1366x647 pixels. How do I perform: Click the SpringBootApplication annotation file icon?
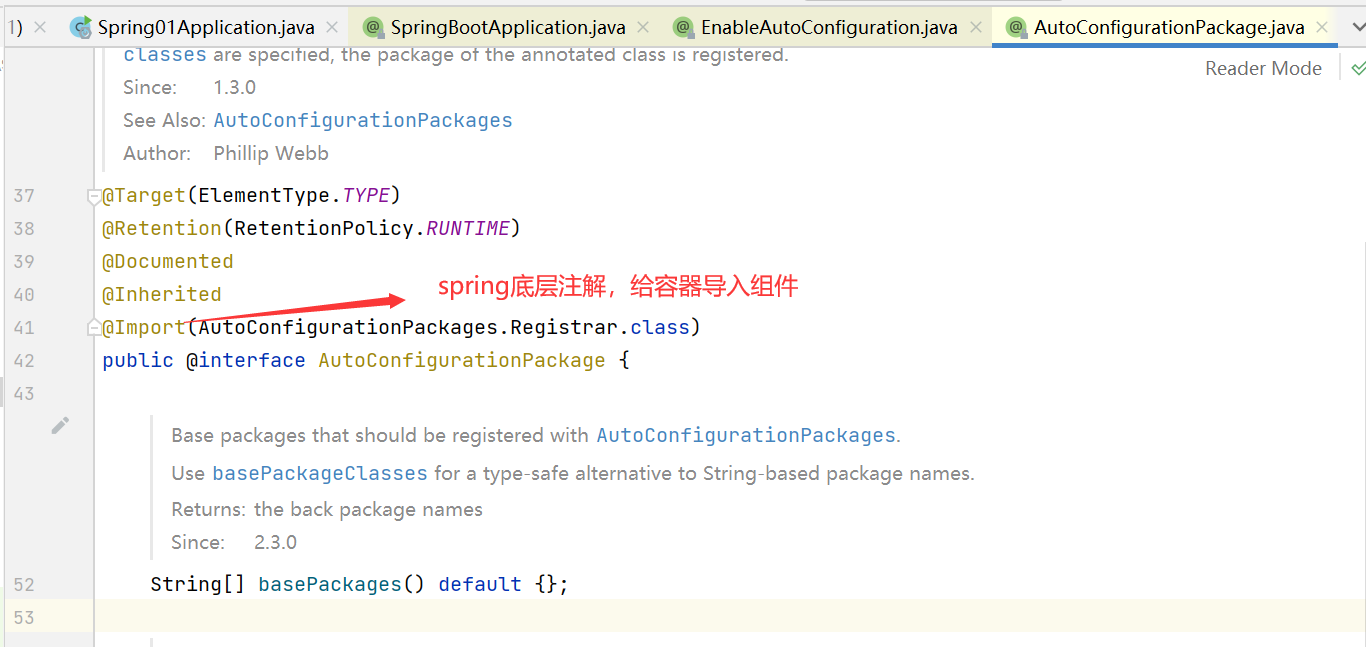(x=373, y=27)
